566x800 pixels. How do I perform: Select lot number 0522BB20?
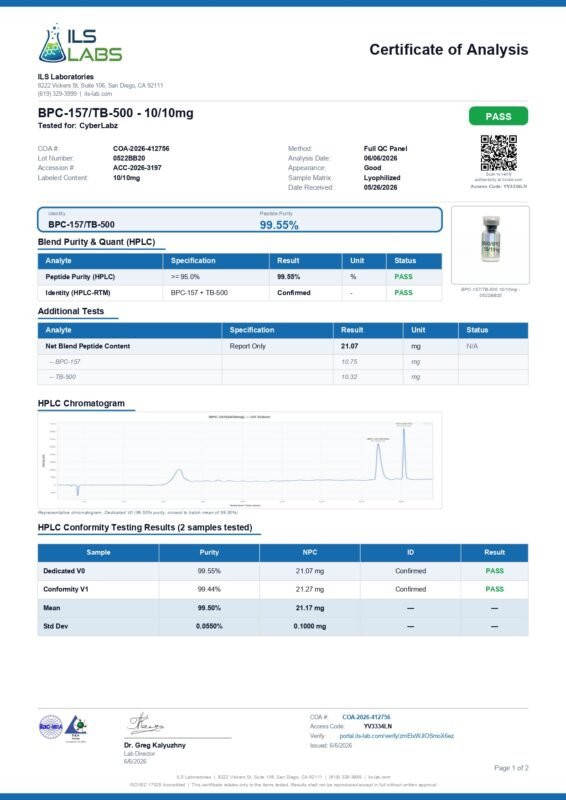coord(129,158)
